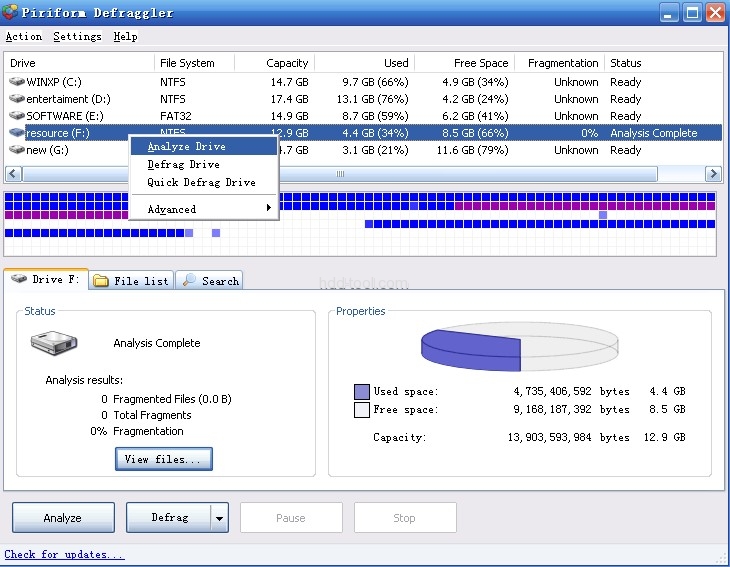The height and width of the screenshot is (567, 730).
Task: Click the View files... button
Action: [x=164, y=459]
